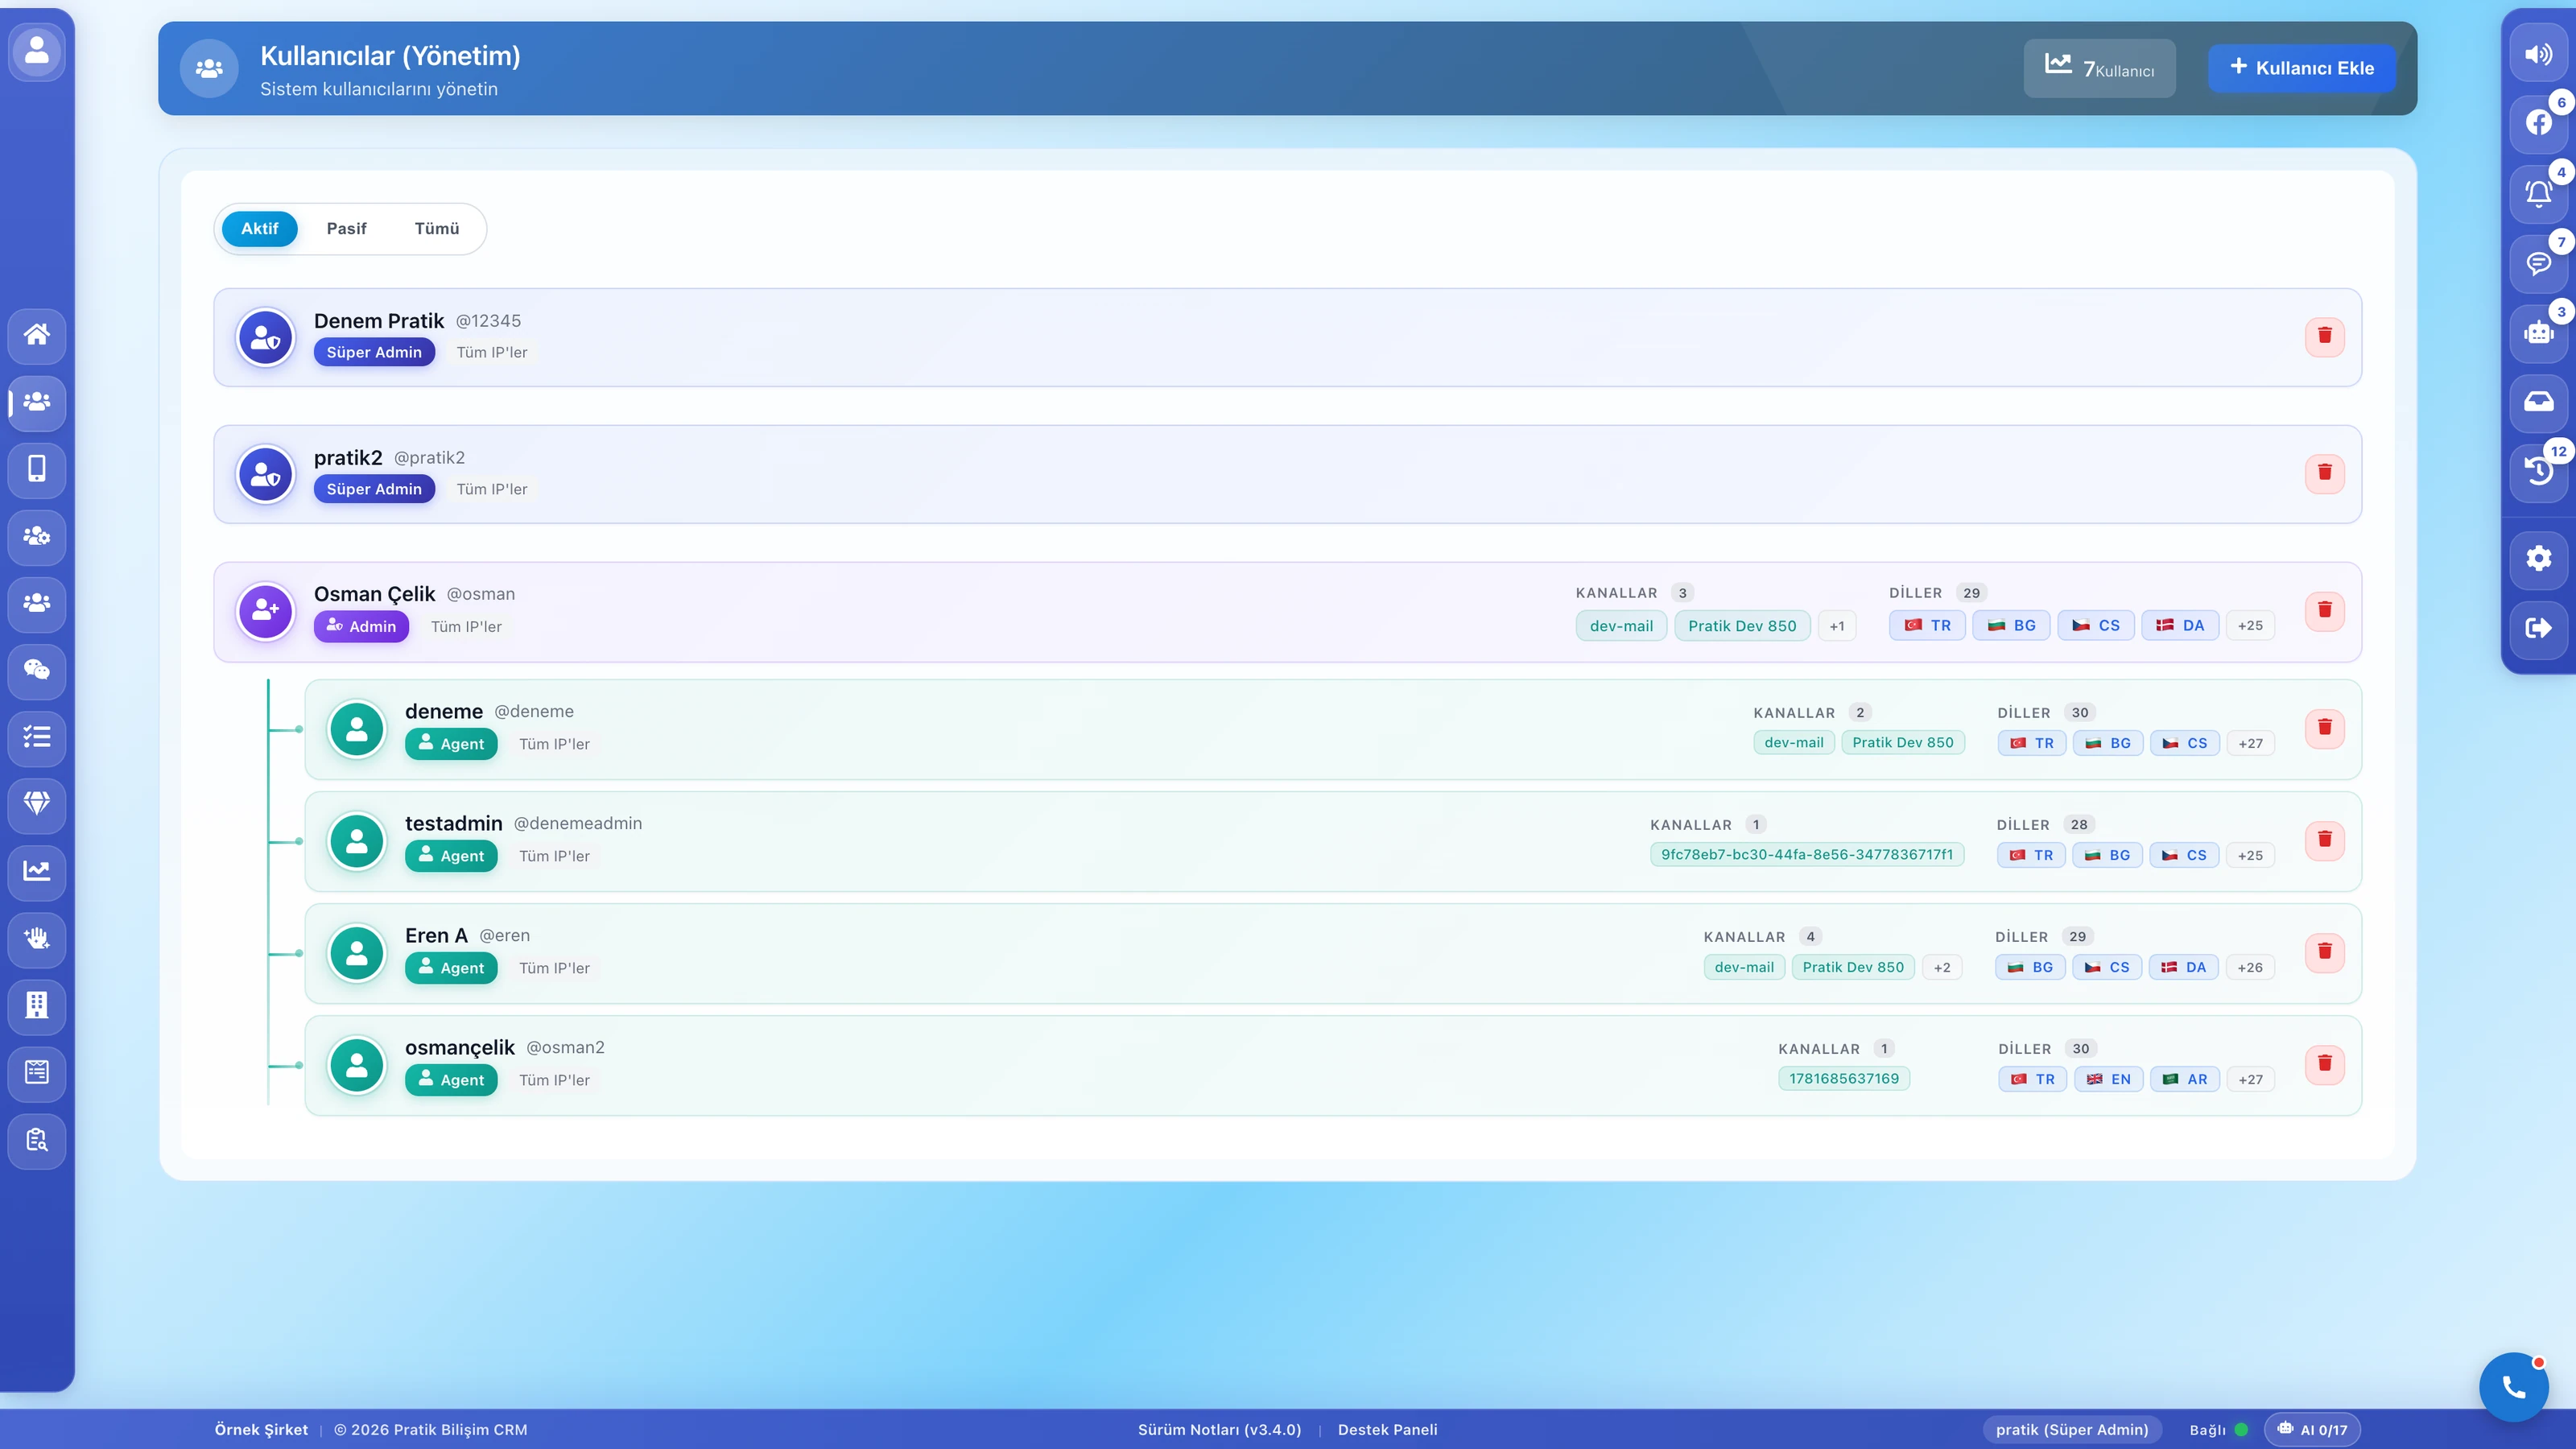
Task: Expand deneme's +27 more languages chip
Action: coord(2251,743)
